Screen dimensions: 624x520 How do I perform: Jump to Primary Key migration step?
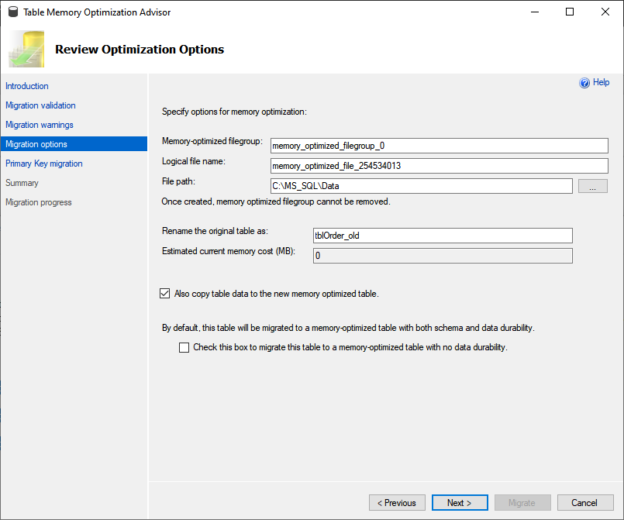pyautogui.click(x=44, y=163)
